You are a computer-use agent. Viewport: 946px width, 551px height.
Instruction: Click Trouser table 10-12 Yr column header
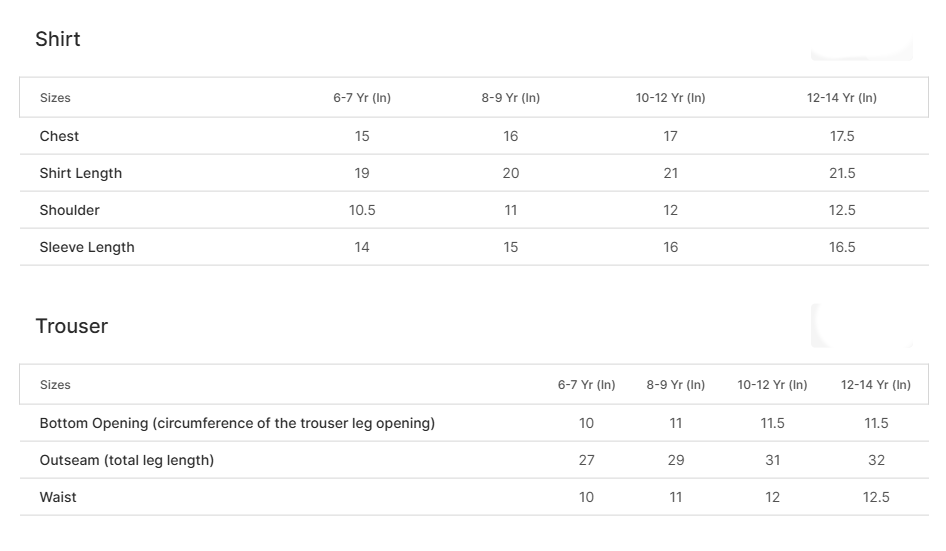772,385
